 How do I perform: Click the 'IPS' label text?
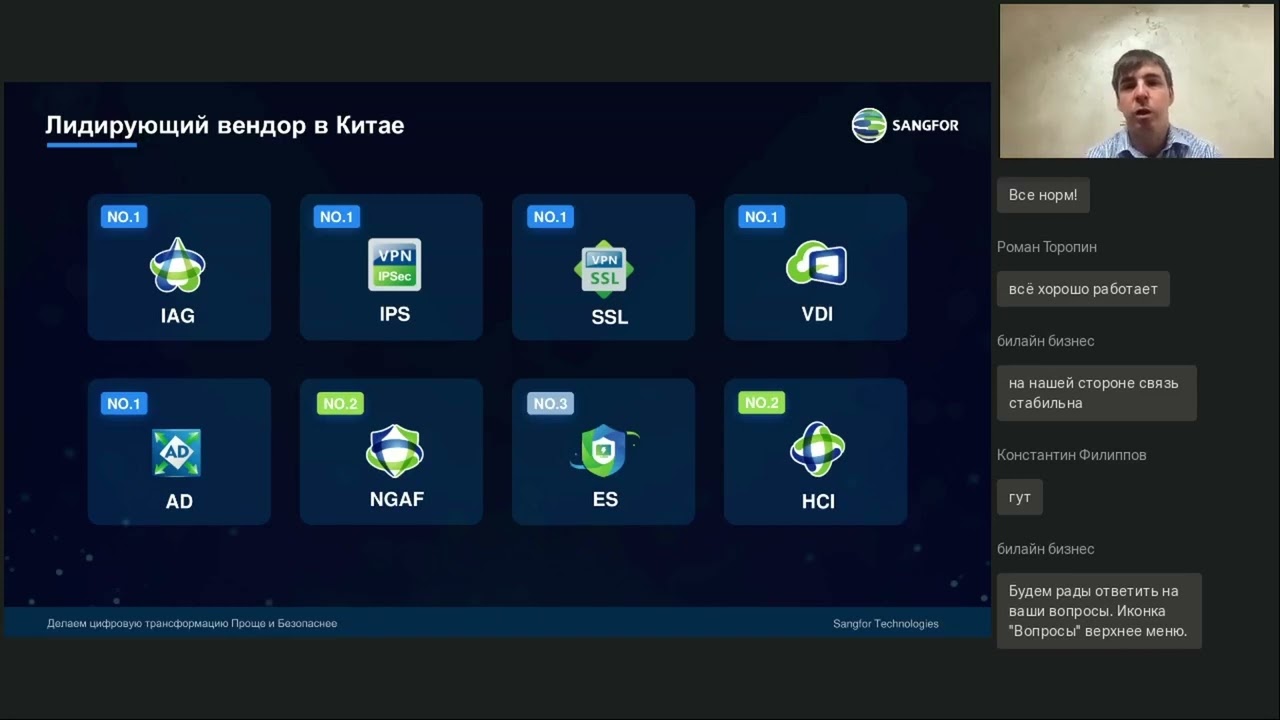395,314
